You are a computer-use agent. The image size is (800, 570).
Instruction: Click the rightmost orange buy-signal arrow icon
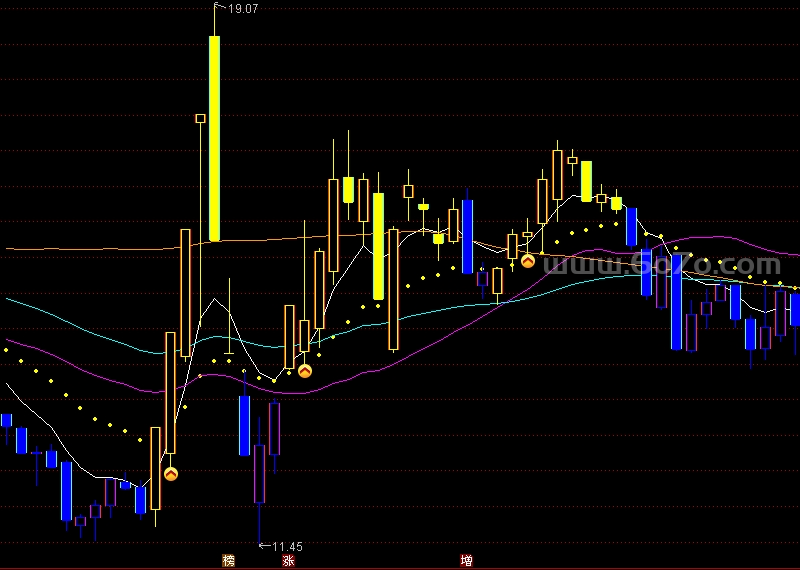pyautogui.click(x=527, y=261)
